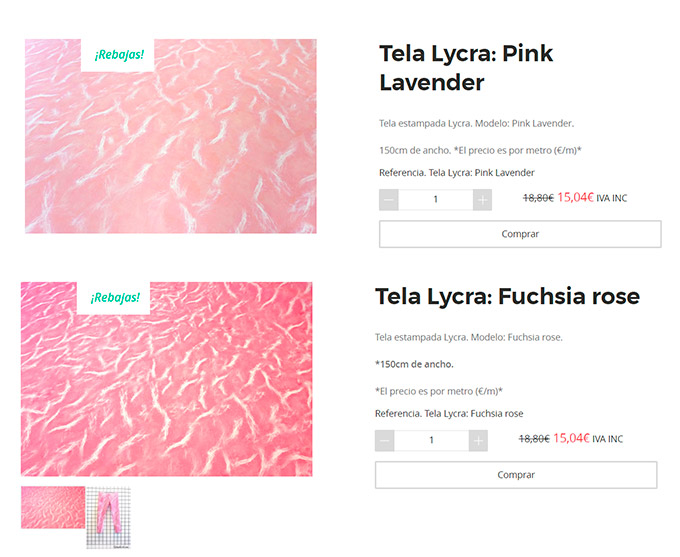Decrease quantity for Pink Lavender fabric
Viewport: 680px width, 557px height.
click(x=389, y=200)
